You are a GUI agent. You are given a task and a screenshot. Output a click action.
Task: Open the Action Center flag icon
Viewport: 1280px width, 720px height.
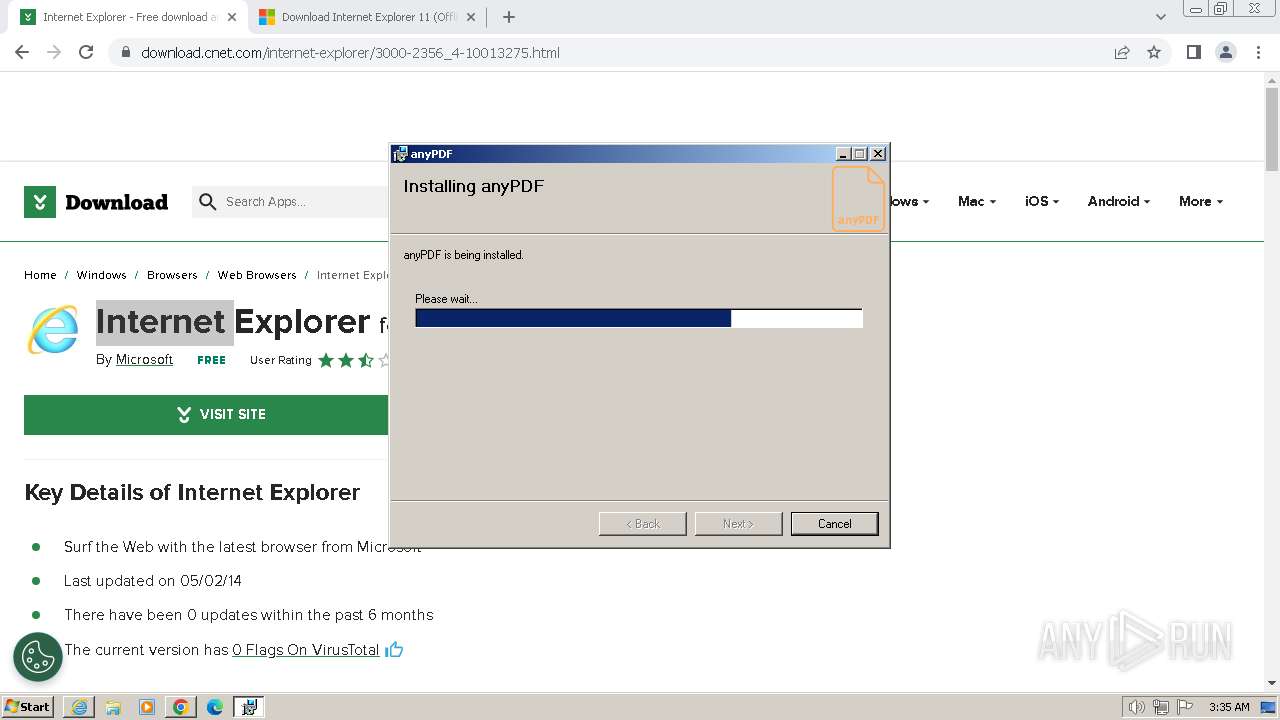coord(1184,707)
